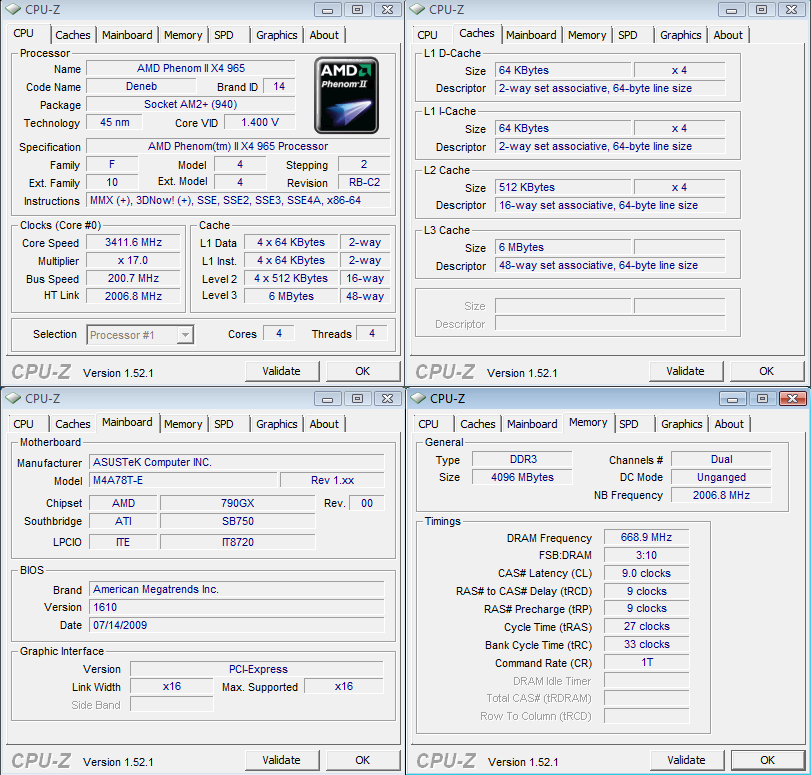Switch to Caches tab in CPU window
This screenshot has width=811, height=775.
tap(72, 35)
